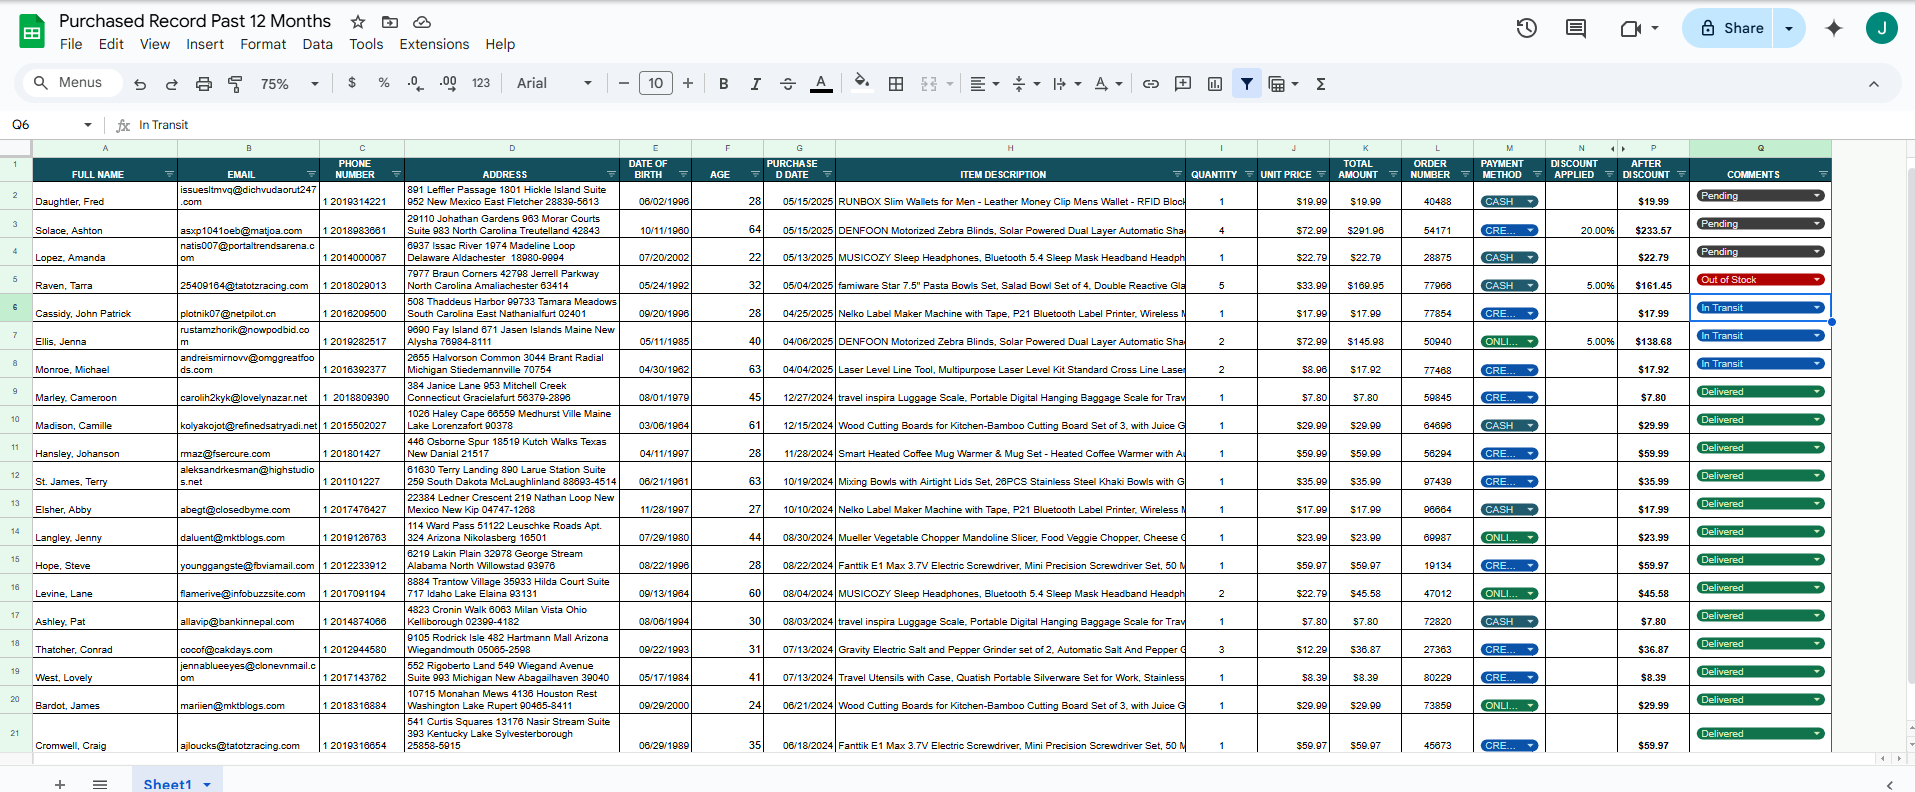Screen dimensions: 1915x792
Task: Click the redo icon in the toolbar
Action: 172,84
